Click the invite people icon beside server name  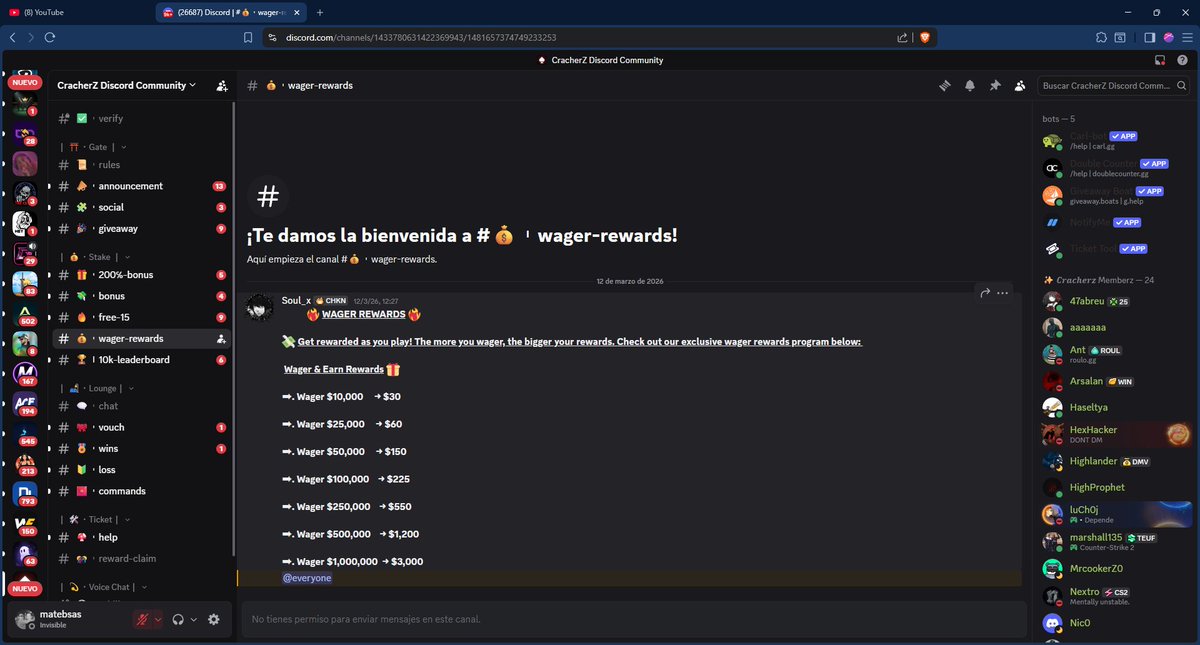tap(221, 86)
